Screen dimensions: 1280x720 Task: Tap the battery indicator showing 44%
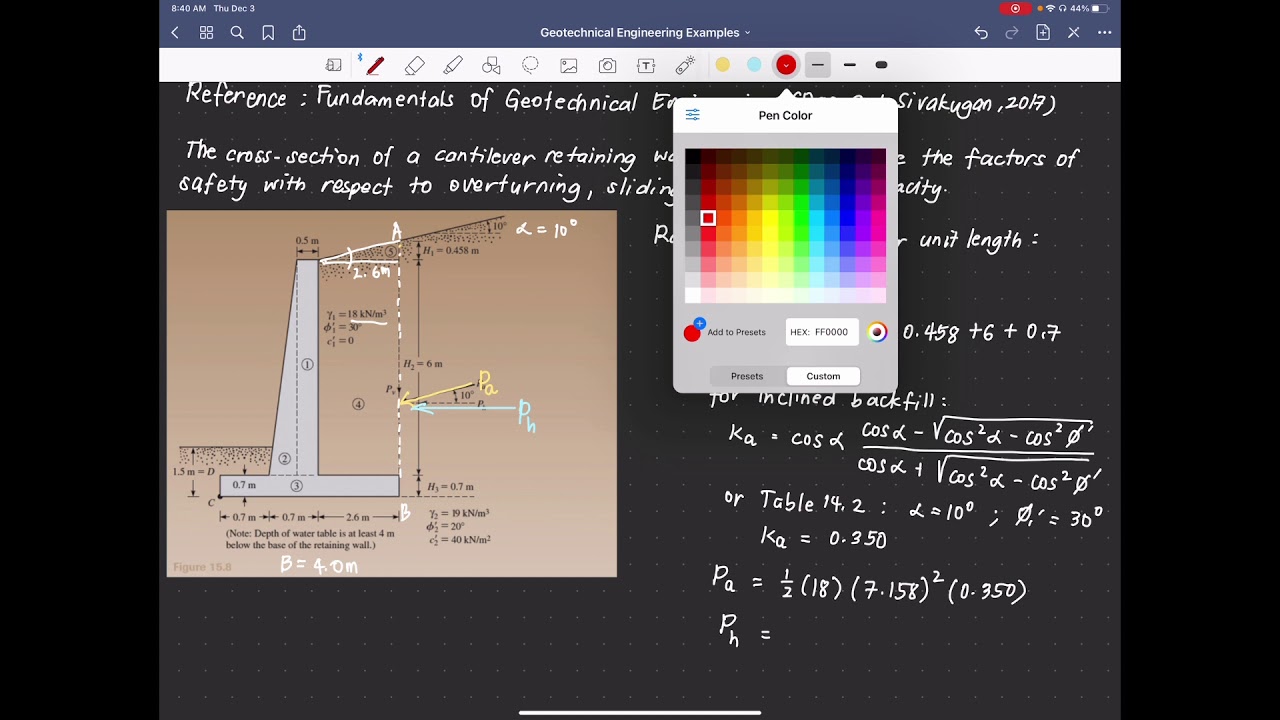tap(1089, 8)
